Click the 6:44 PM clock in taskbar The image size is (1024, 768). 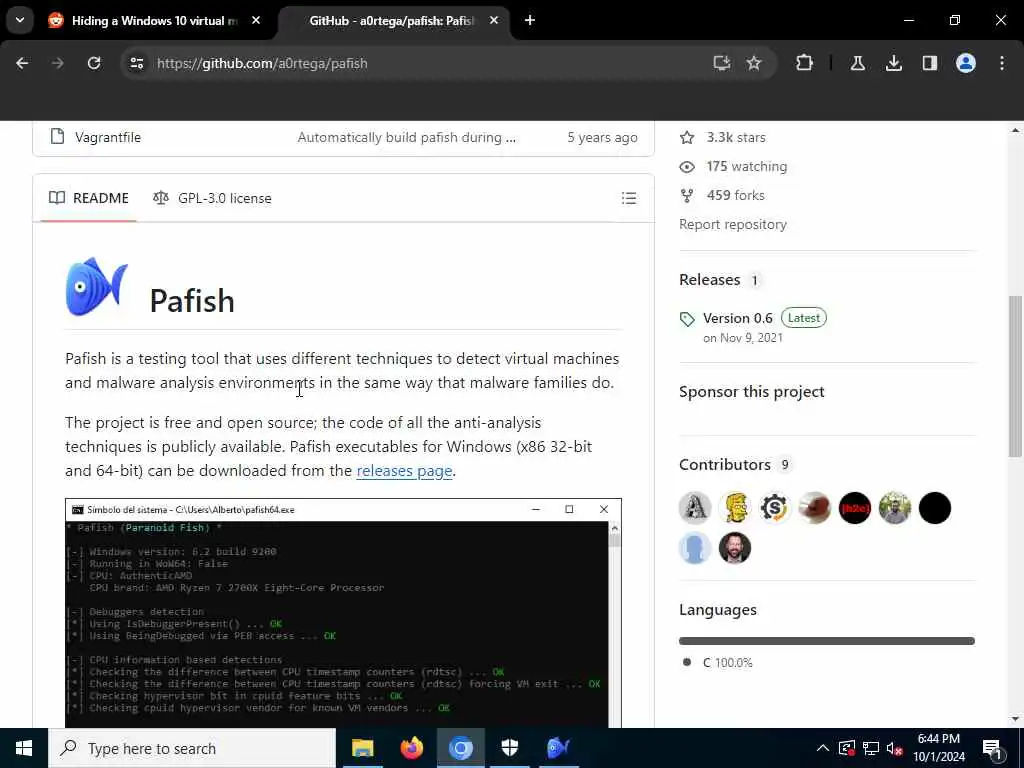939,748
